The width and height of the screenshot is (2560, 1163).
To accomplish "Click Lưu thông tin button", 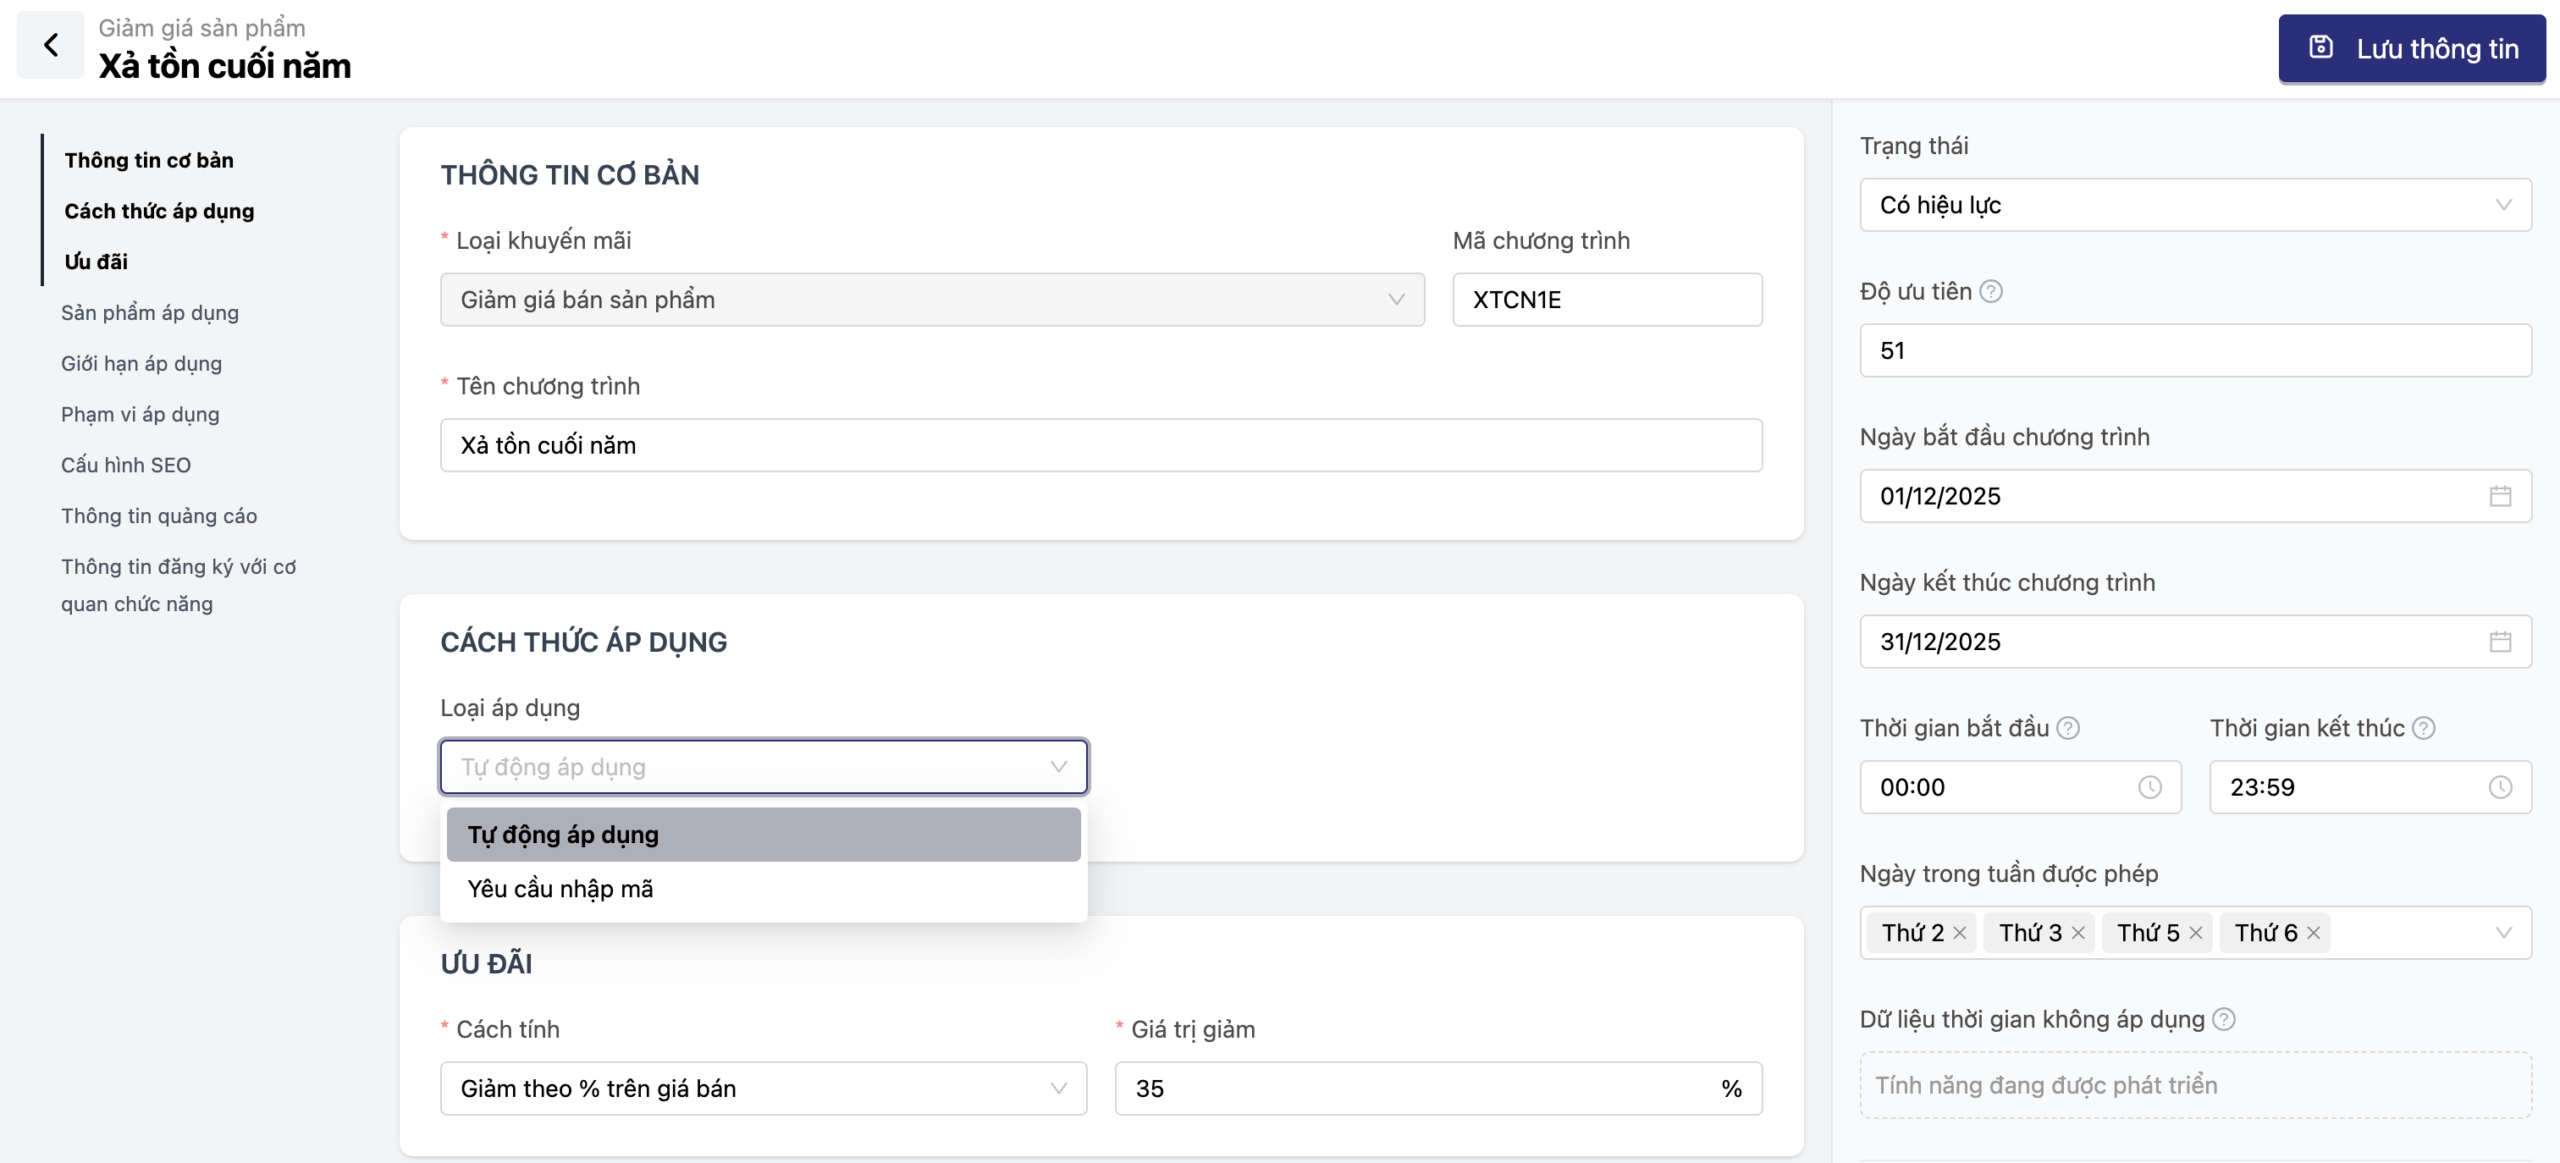I will click(2411, 49).
